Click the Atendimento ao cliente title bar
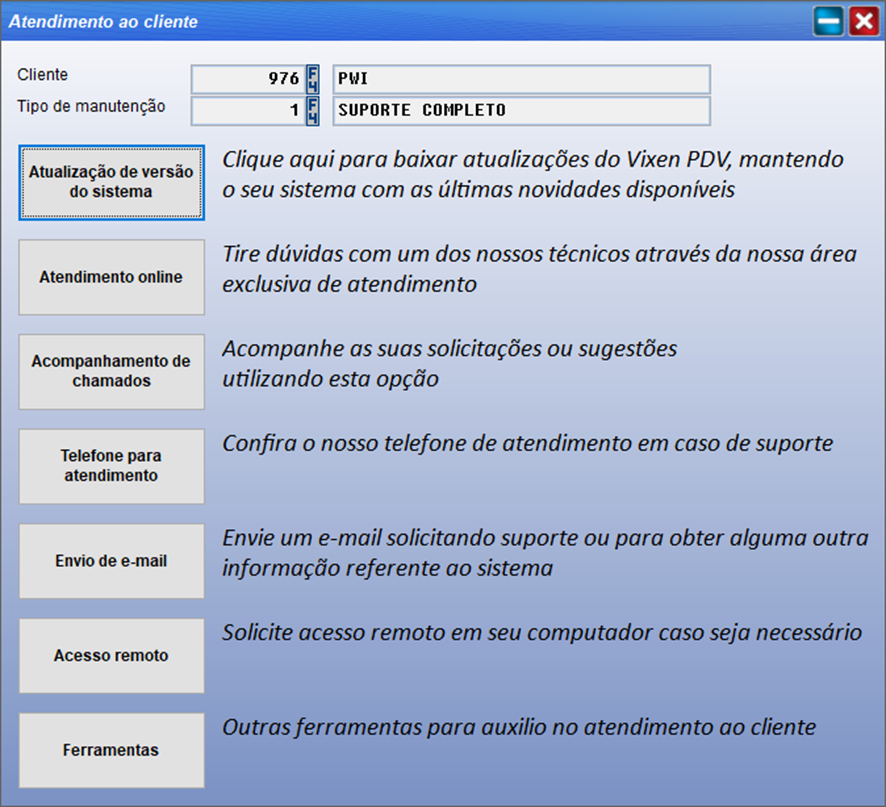Image resolution: width=886 pixels, height=807 pixels. click(400, 21)
